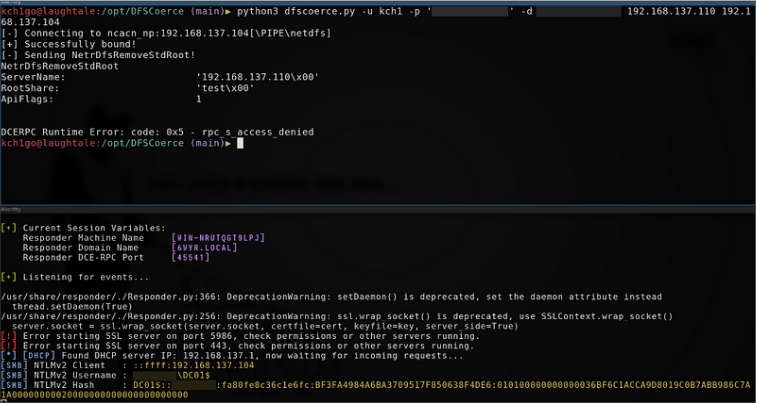Click the 'DCERPC Runtime Error' rpc_s_access_denied line
Viewport: 758px width, 403px height.
click(x=158, y=132)
